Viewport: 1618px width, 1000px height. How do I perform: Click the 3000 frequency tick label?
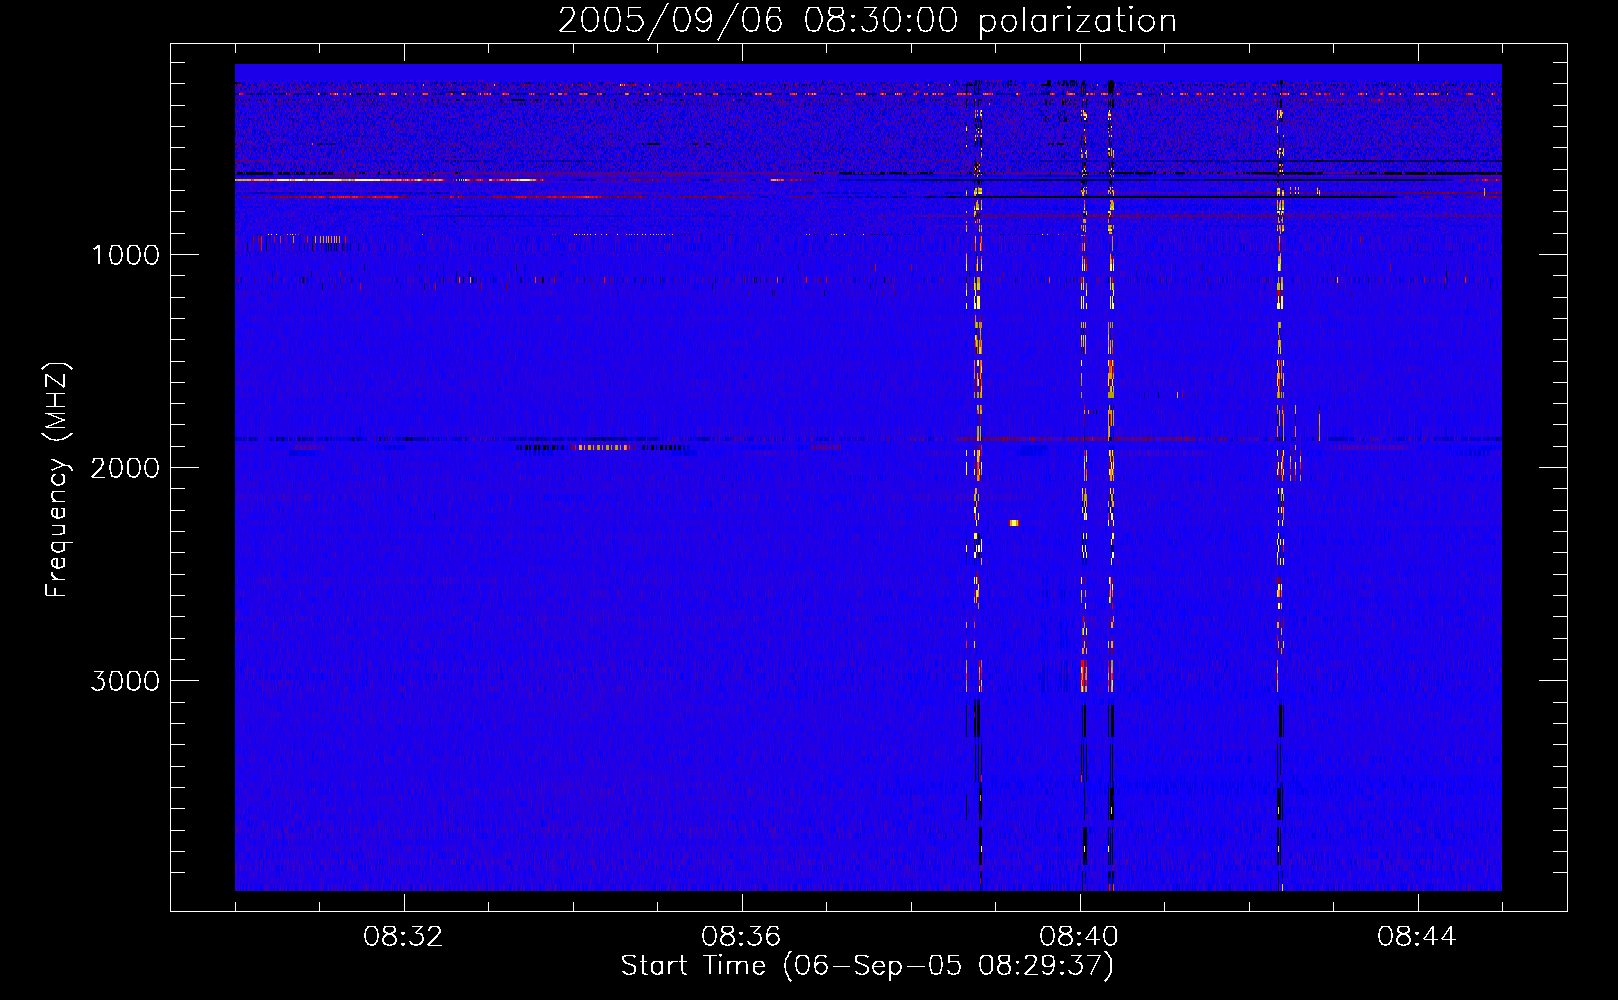click(125, 680)
